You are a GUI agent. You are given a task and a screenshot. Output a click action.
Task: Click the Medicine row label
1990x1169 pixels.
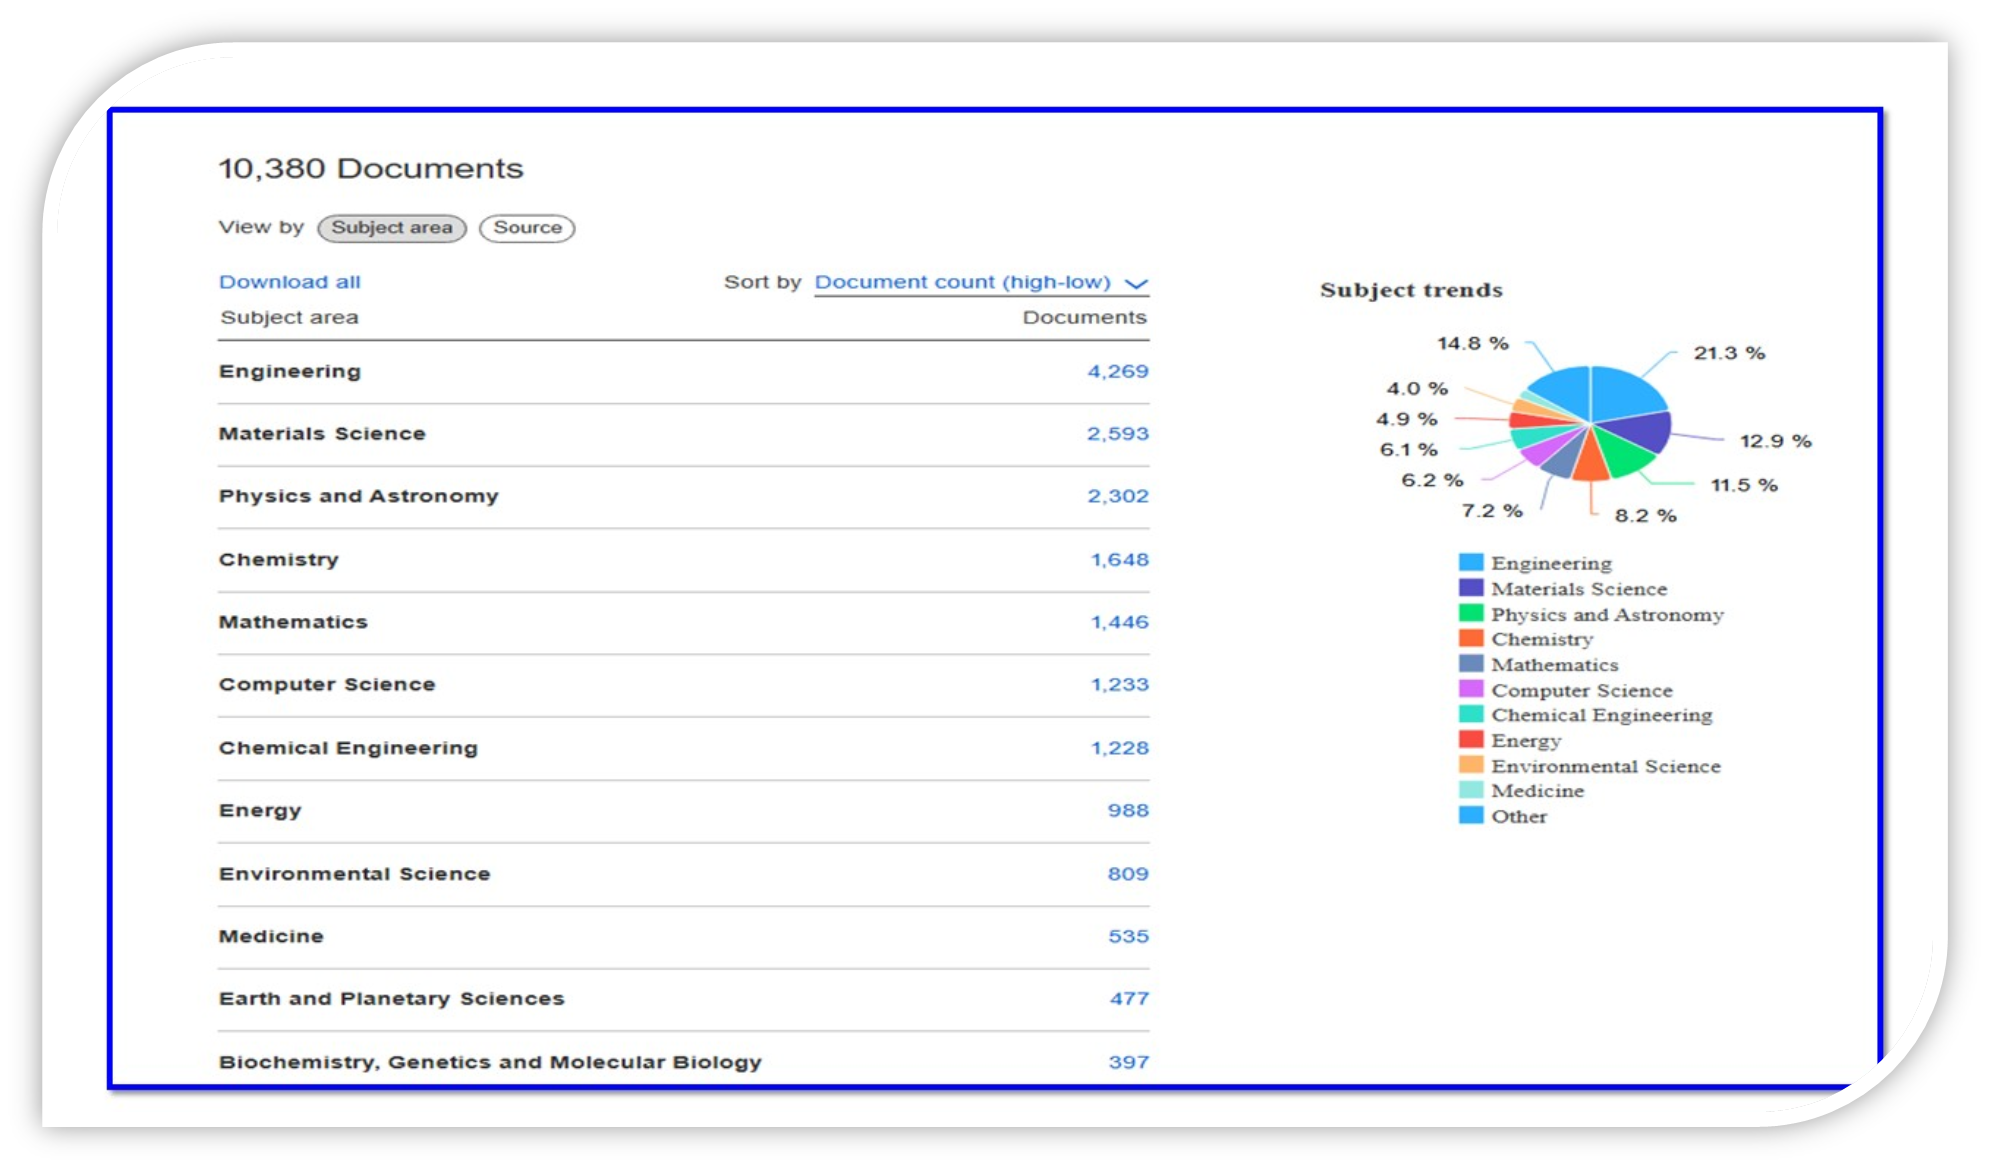point(271,937)
